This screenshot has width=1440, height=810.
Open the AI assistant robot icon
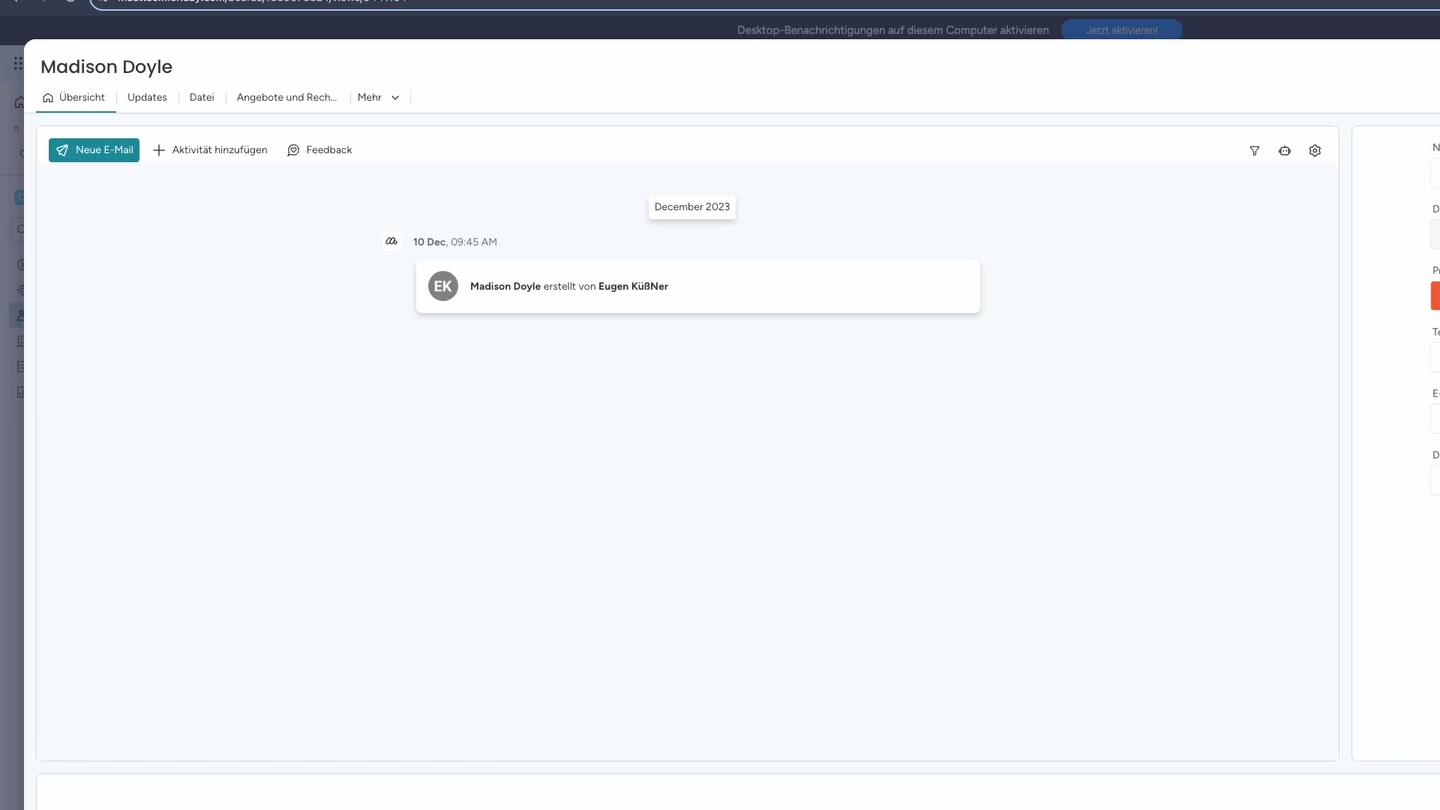pyautogui.click(x=1284, y=150)
